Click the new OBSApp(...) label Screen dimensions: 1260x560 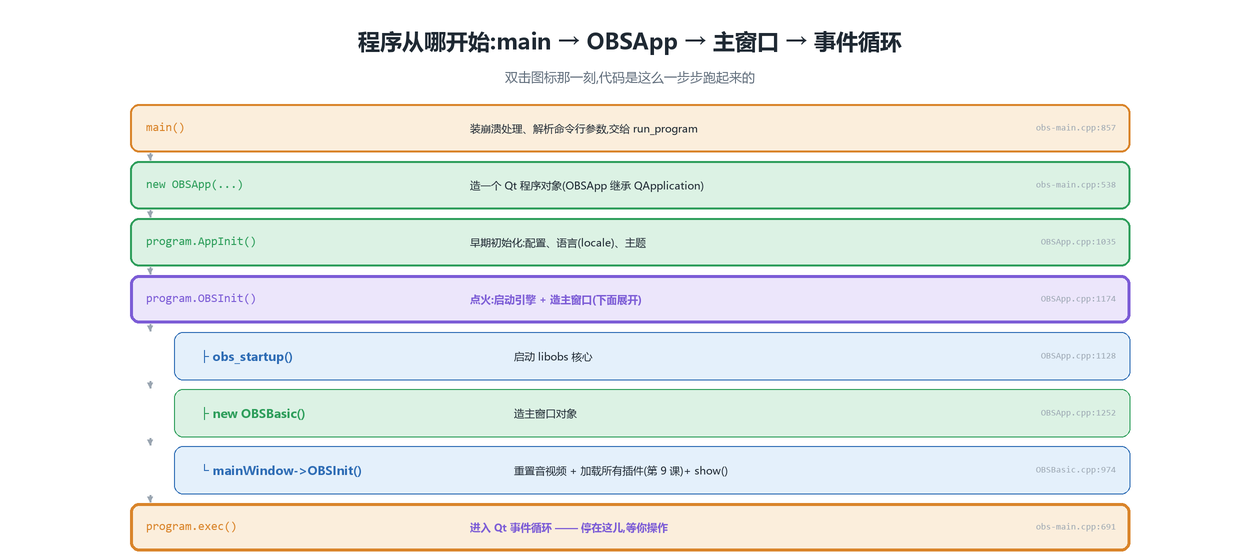[194, 185]
